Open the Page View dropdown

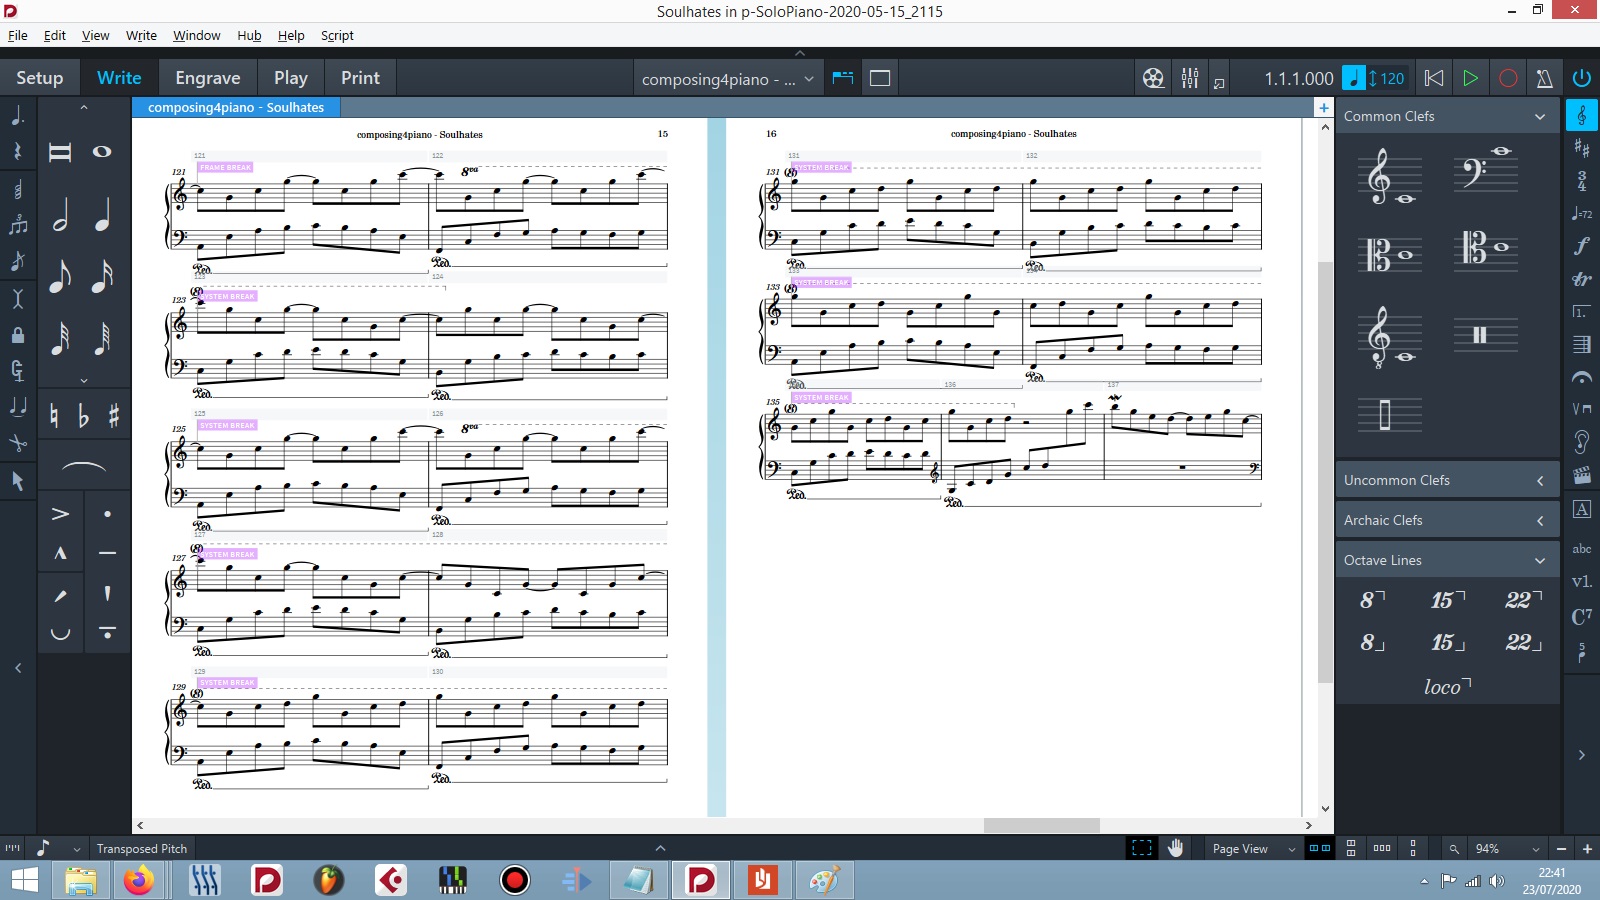click(x=1253, y=849)
